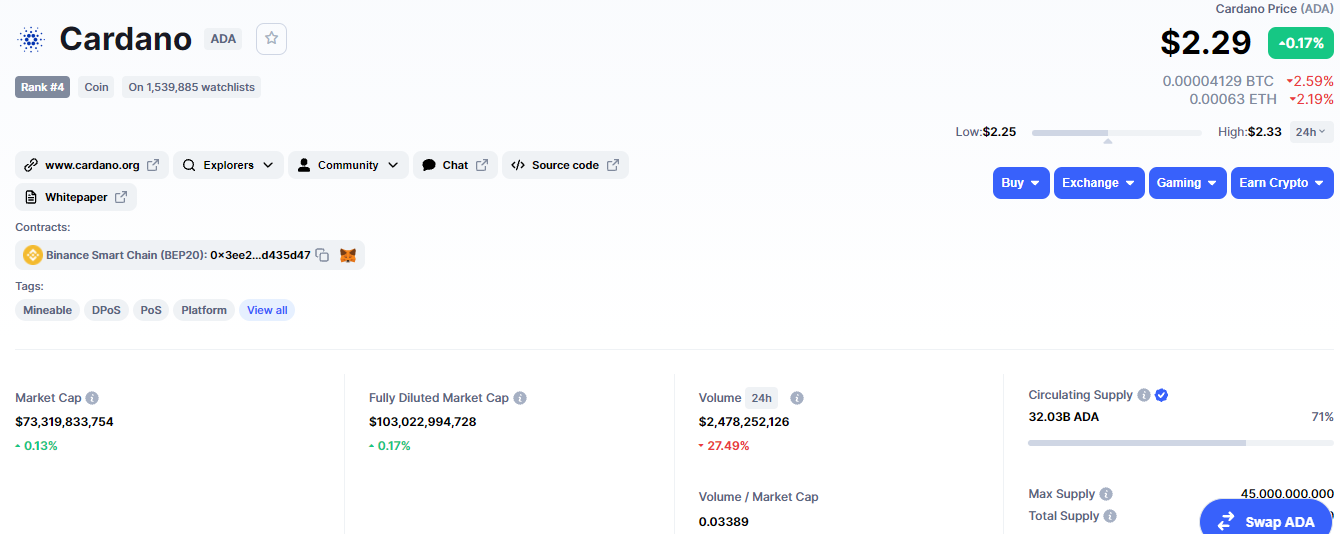The image size is (1340, 534).
Task: Open Circulating Supply info icon
Action: (1144, 395)
